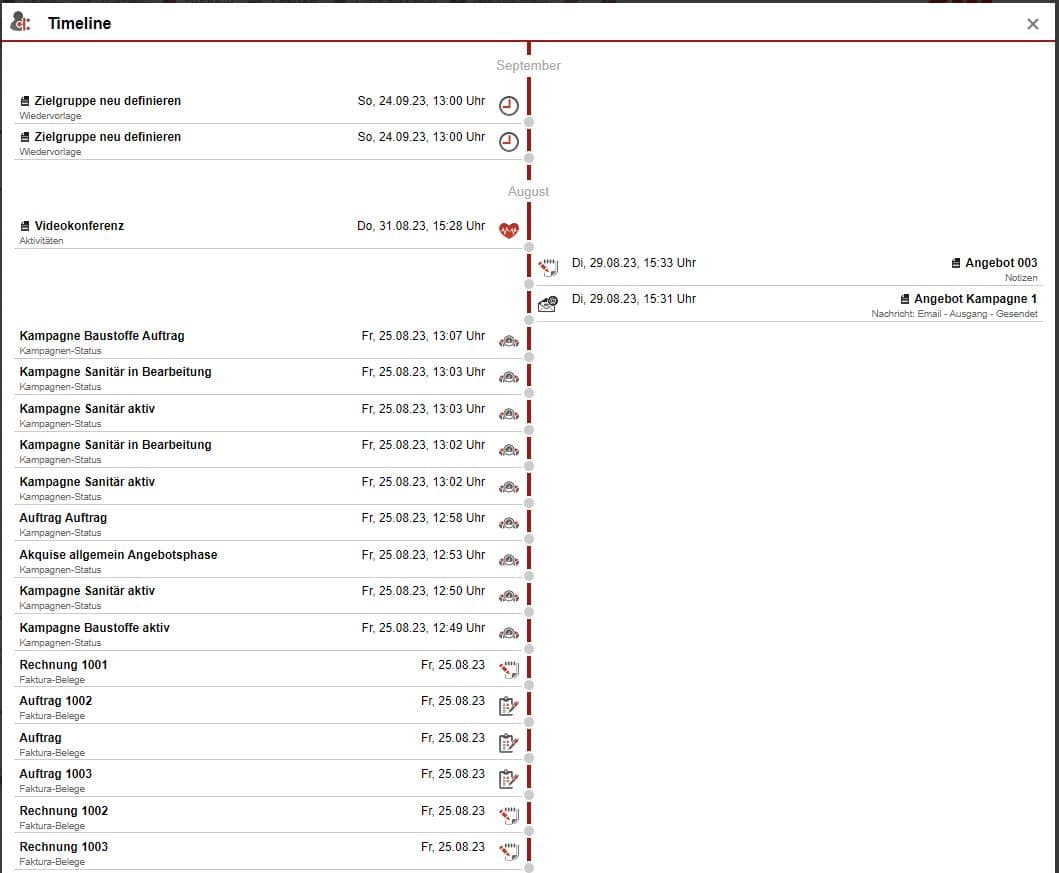This screenshot has width=1059, height=873.
Task: Close the Timeline dialog
Action: 1033,24
